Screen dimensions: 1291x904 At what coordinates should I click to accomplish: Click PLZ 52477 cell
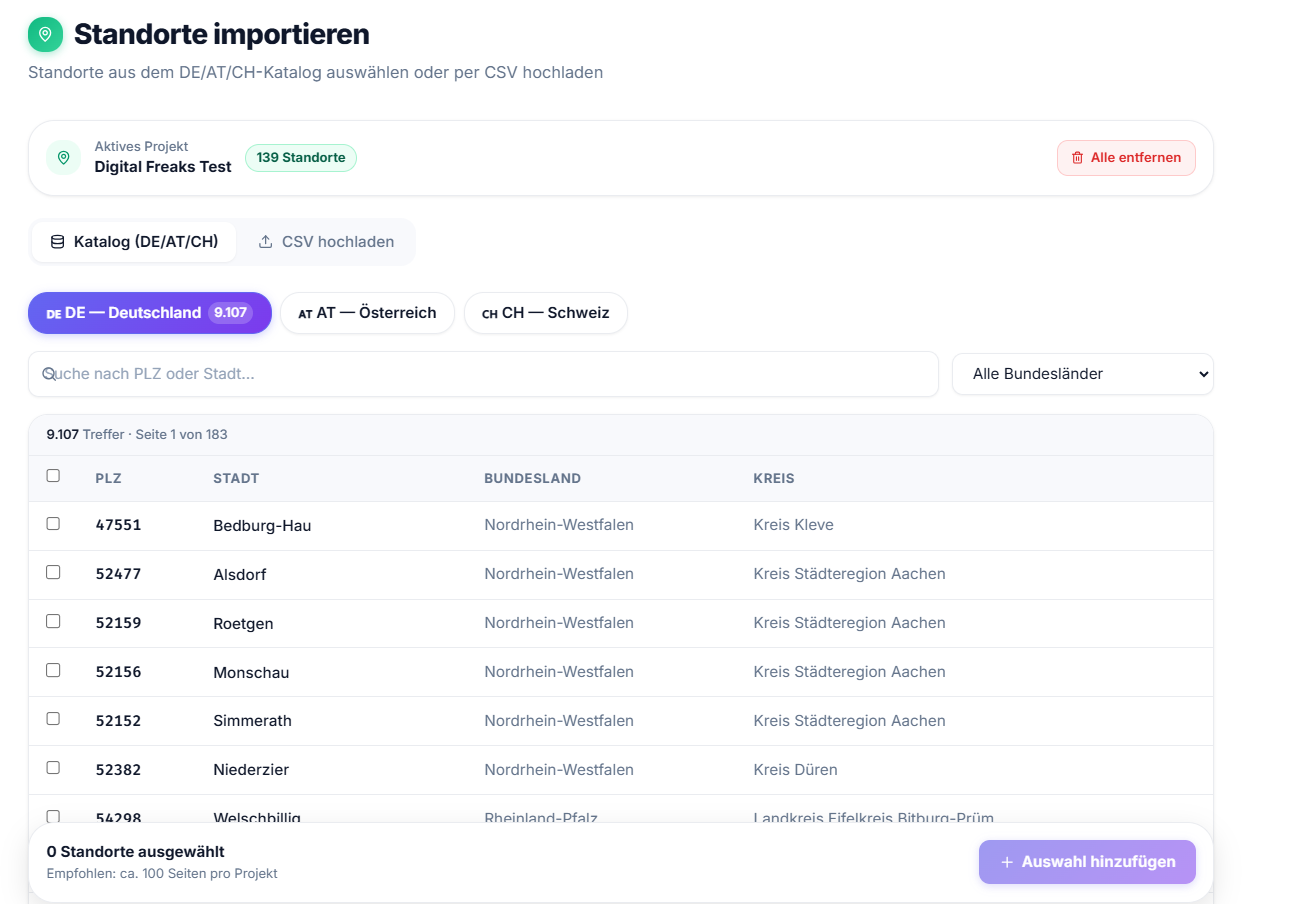118,574
